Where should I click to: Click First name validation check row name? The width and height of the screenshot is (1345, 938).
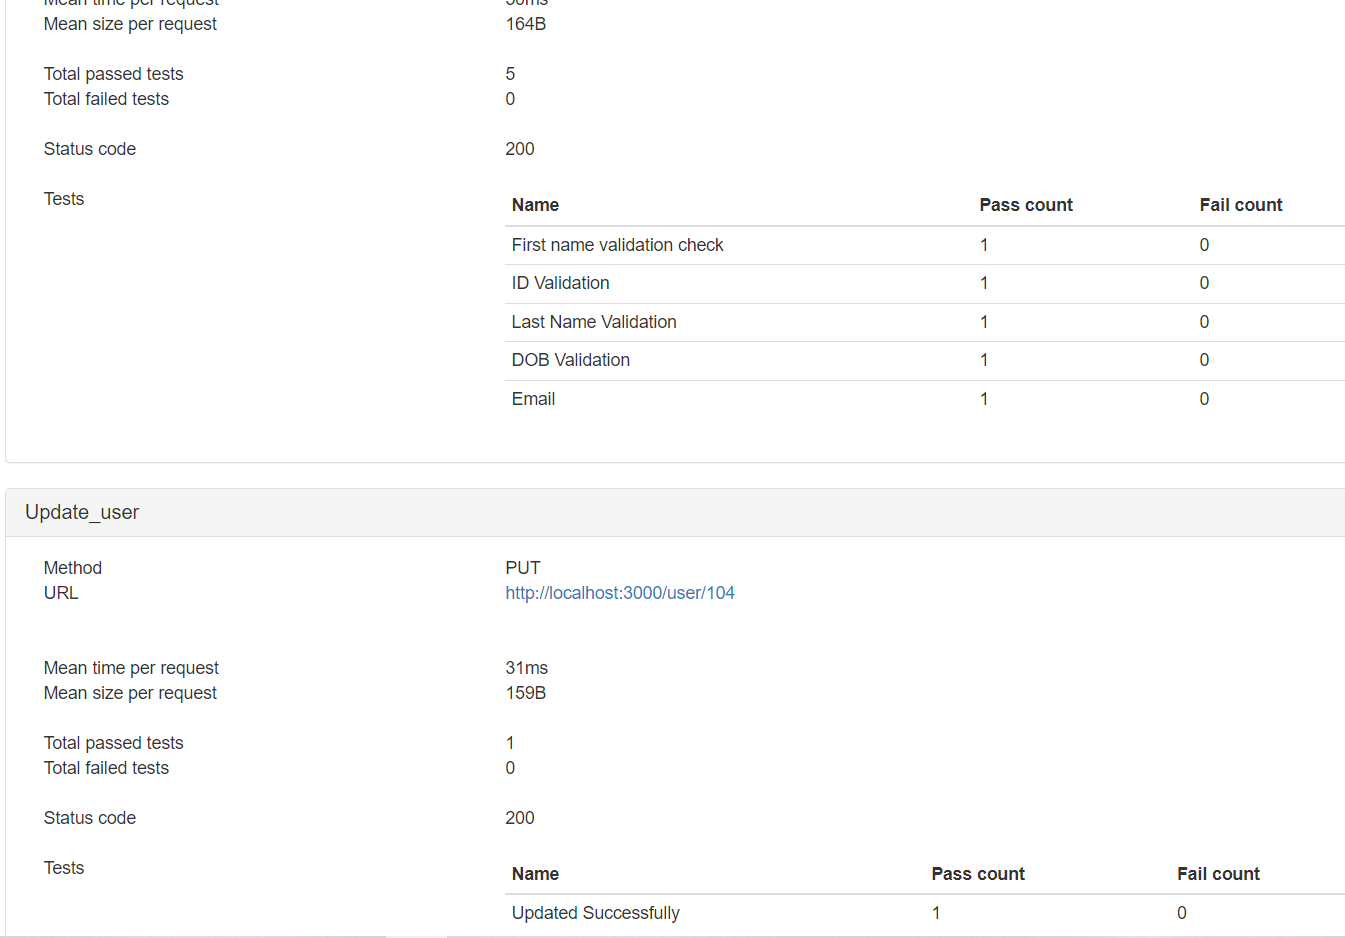(x=617, y=245)
